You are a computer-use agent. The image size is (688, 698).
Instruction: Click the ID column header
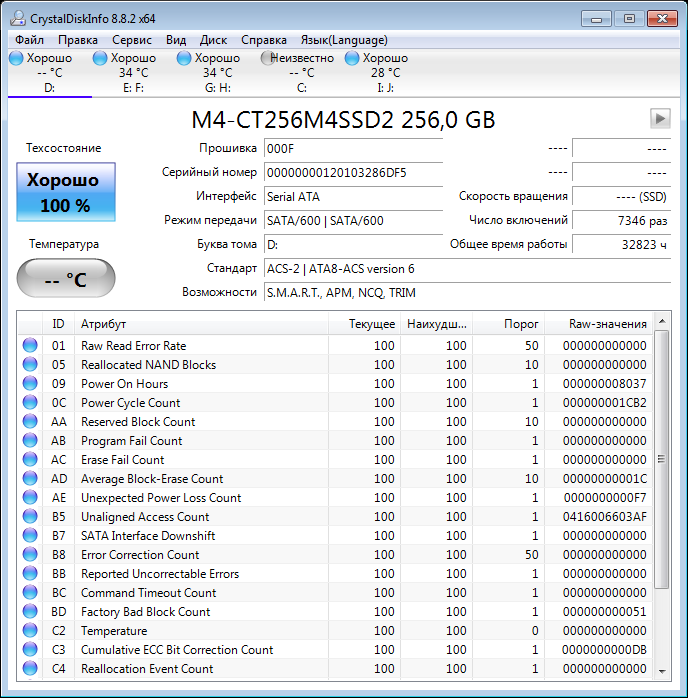click(58, 324)
